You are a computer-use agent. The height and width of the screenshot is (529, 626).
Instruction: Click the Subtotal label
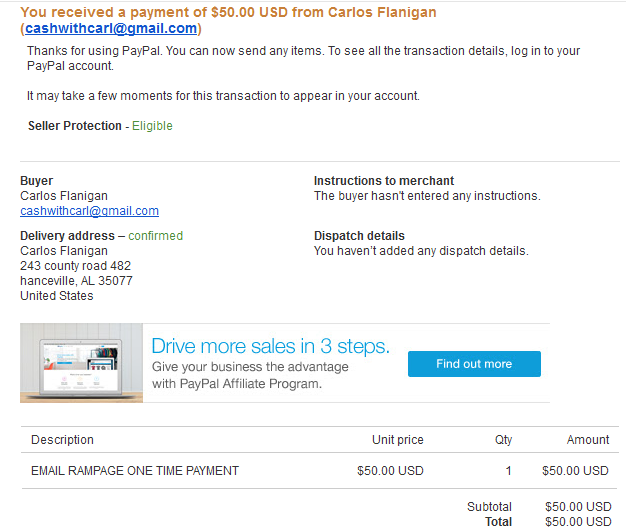click(489, 507)
